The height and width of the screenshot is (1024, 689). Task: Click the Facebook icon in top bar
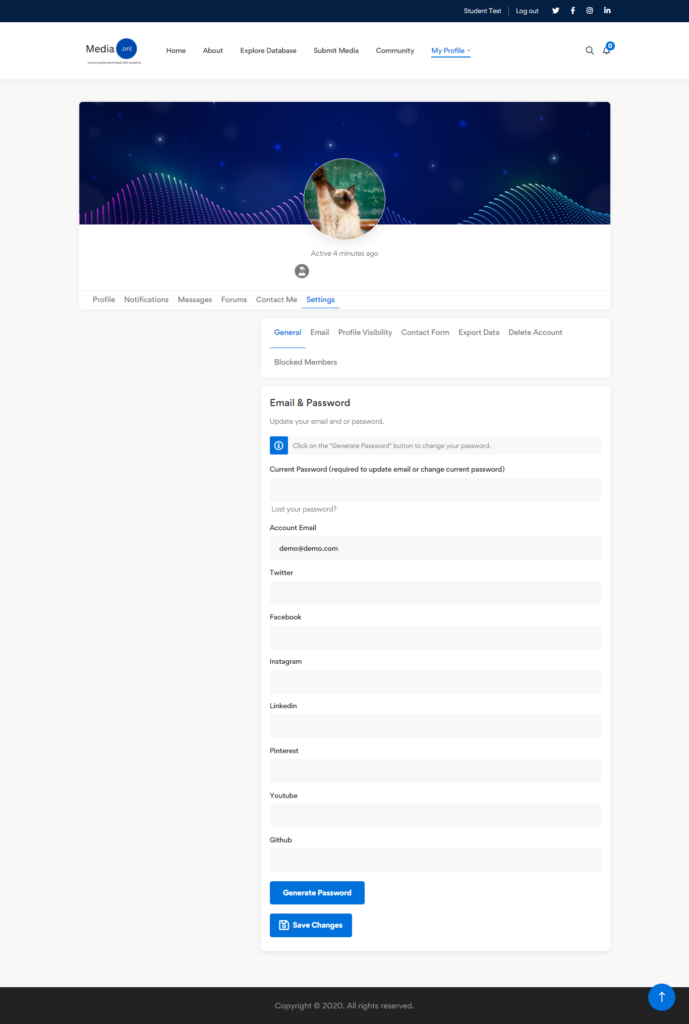[x=573, y=11]
